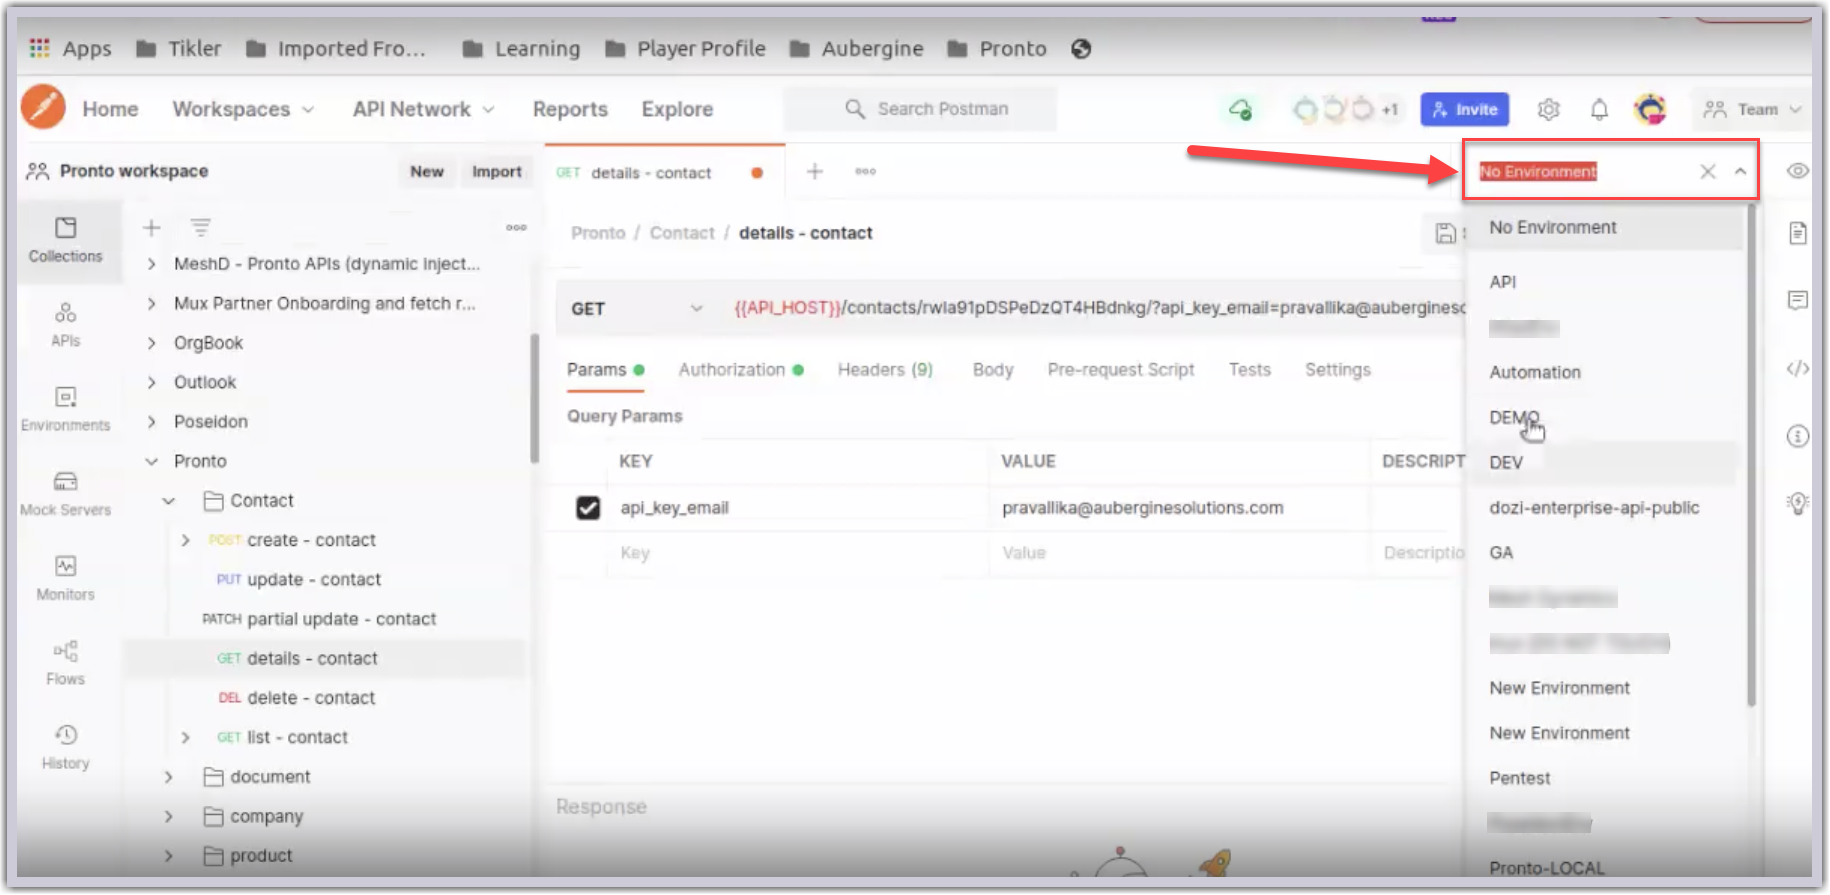1830x895 pixels.
Task: Open the Workspaces dropdown menu
Action: pyautogui.click(x=243, y=109)
